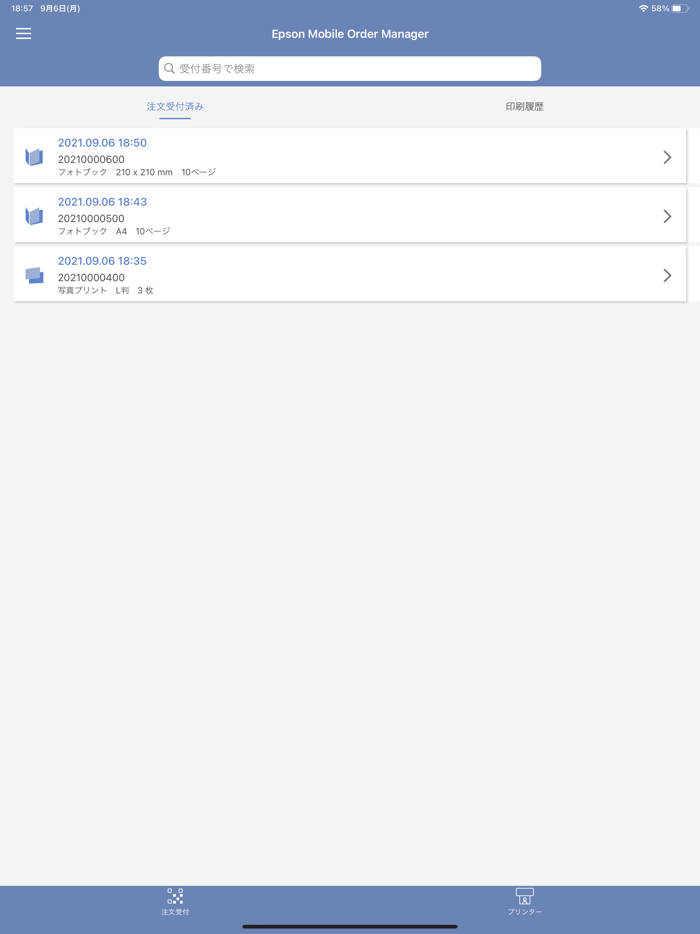
Task: Click the magnifying glass in the search bar
Action: pyautogui.click(x=168, y=68)
